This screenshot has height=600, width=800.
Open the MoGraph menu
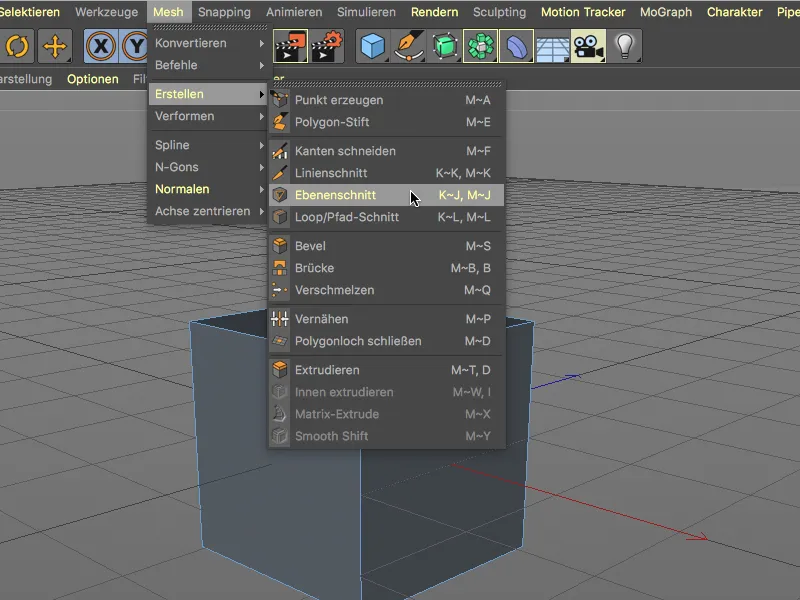[x=666, y=12]
